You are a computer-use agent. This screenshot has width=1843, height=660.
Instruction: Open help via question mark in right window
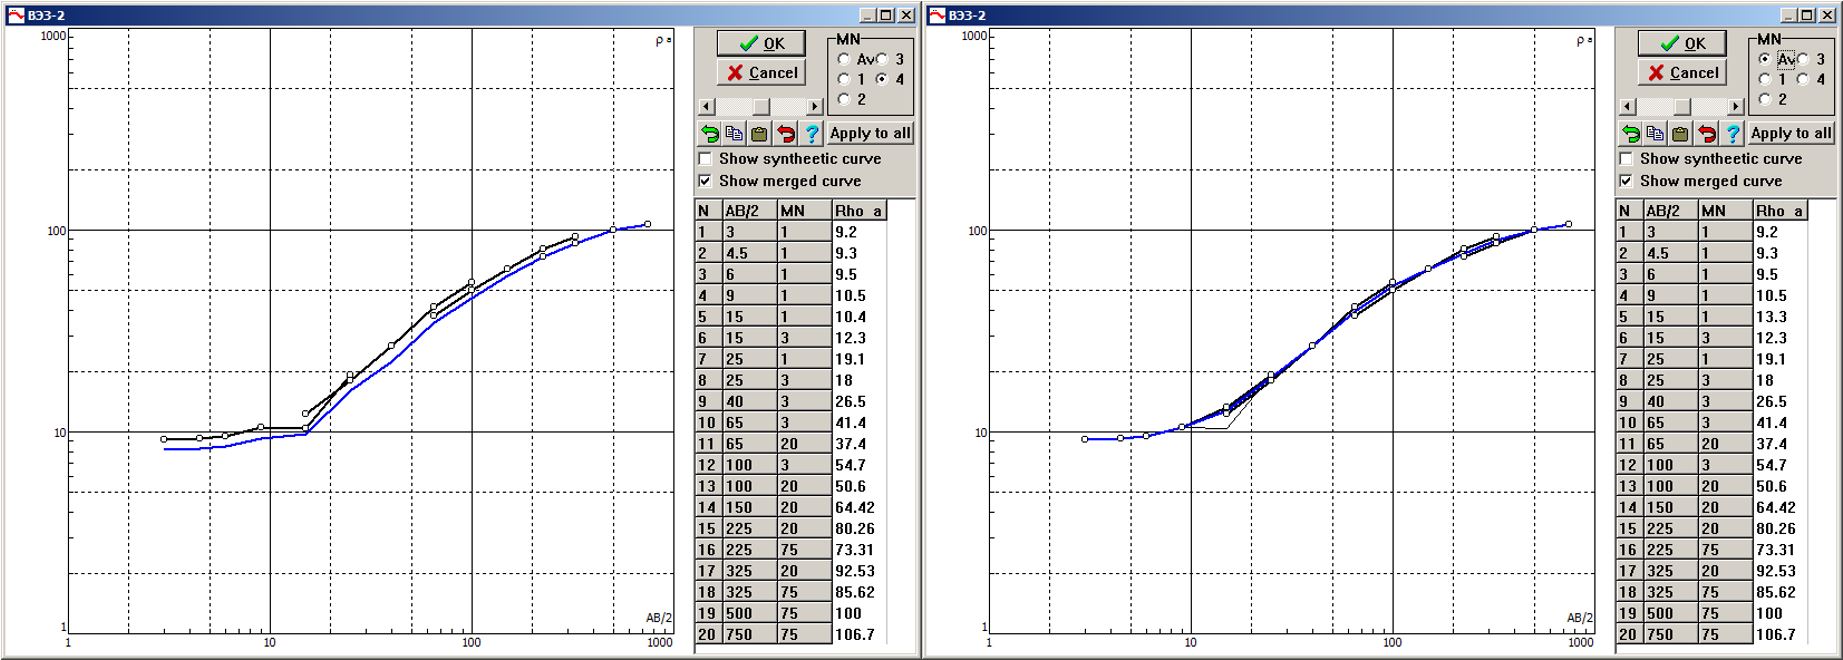(1732, 133)
